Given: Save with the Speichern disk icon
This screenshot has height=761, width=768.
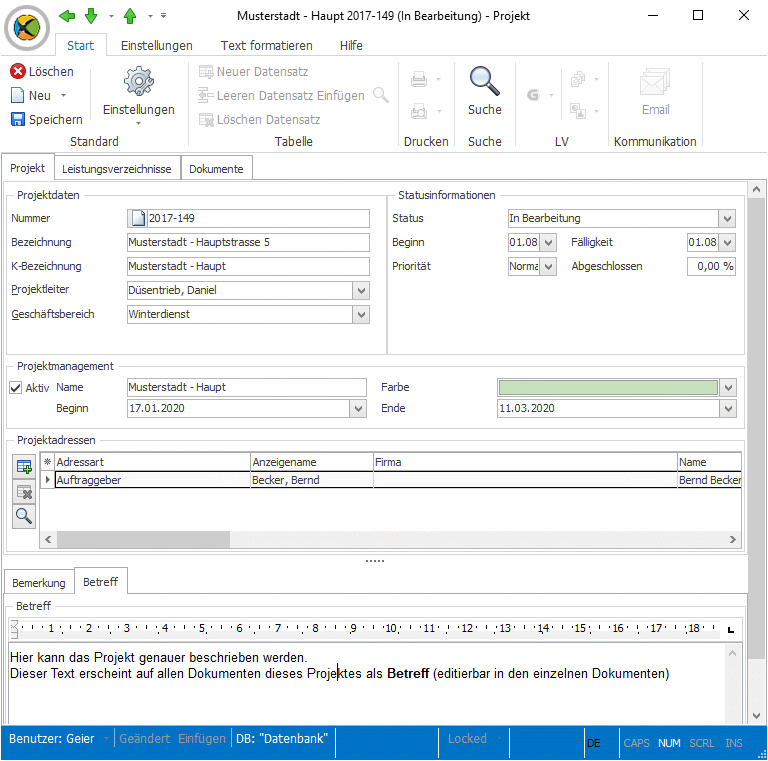Looking at the screenshot, I should pyautogui.click(x=18, y=119).
